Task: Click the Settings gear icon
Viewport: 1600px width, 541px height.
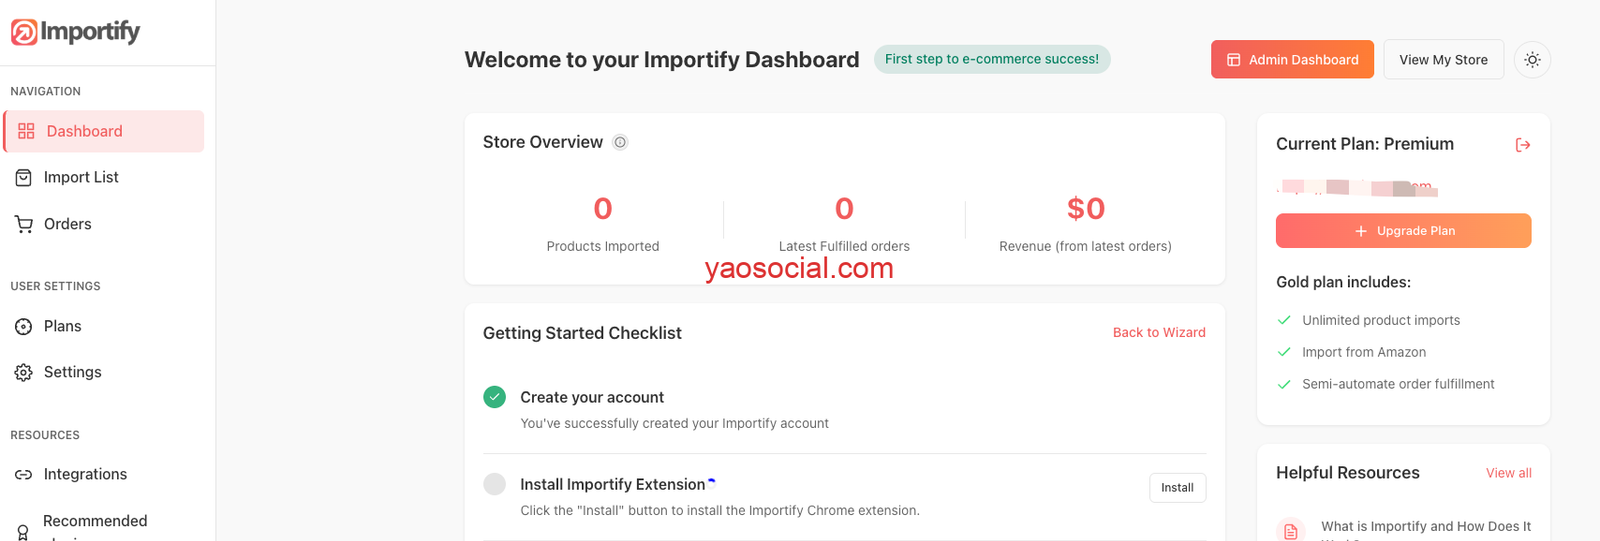Action: (24, 372)
